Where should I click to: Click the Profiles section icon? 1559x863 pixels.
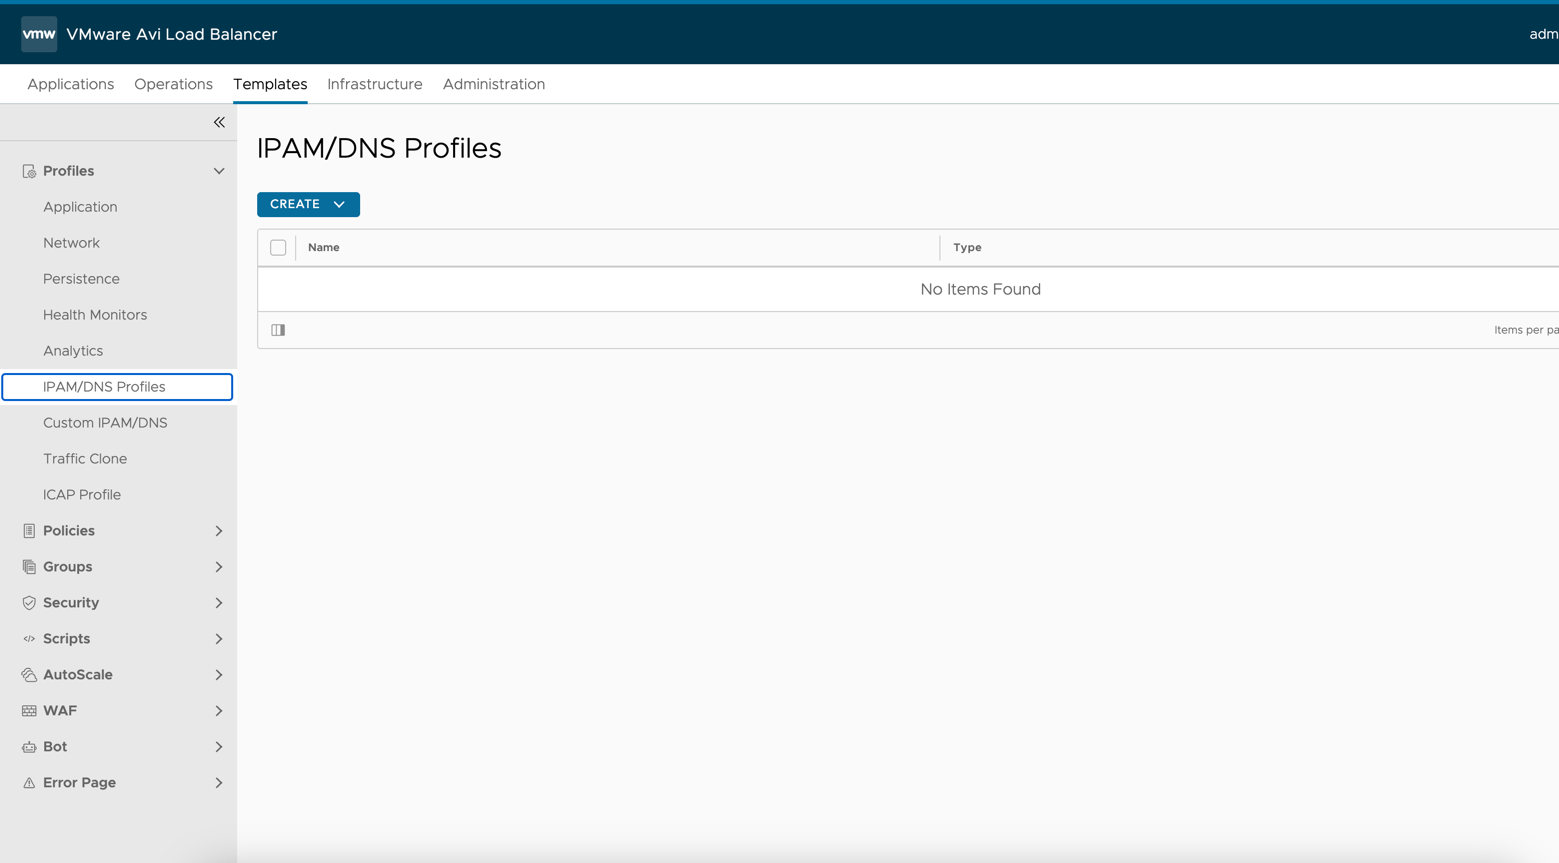point(29,171)
